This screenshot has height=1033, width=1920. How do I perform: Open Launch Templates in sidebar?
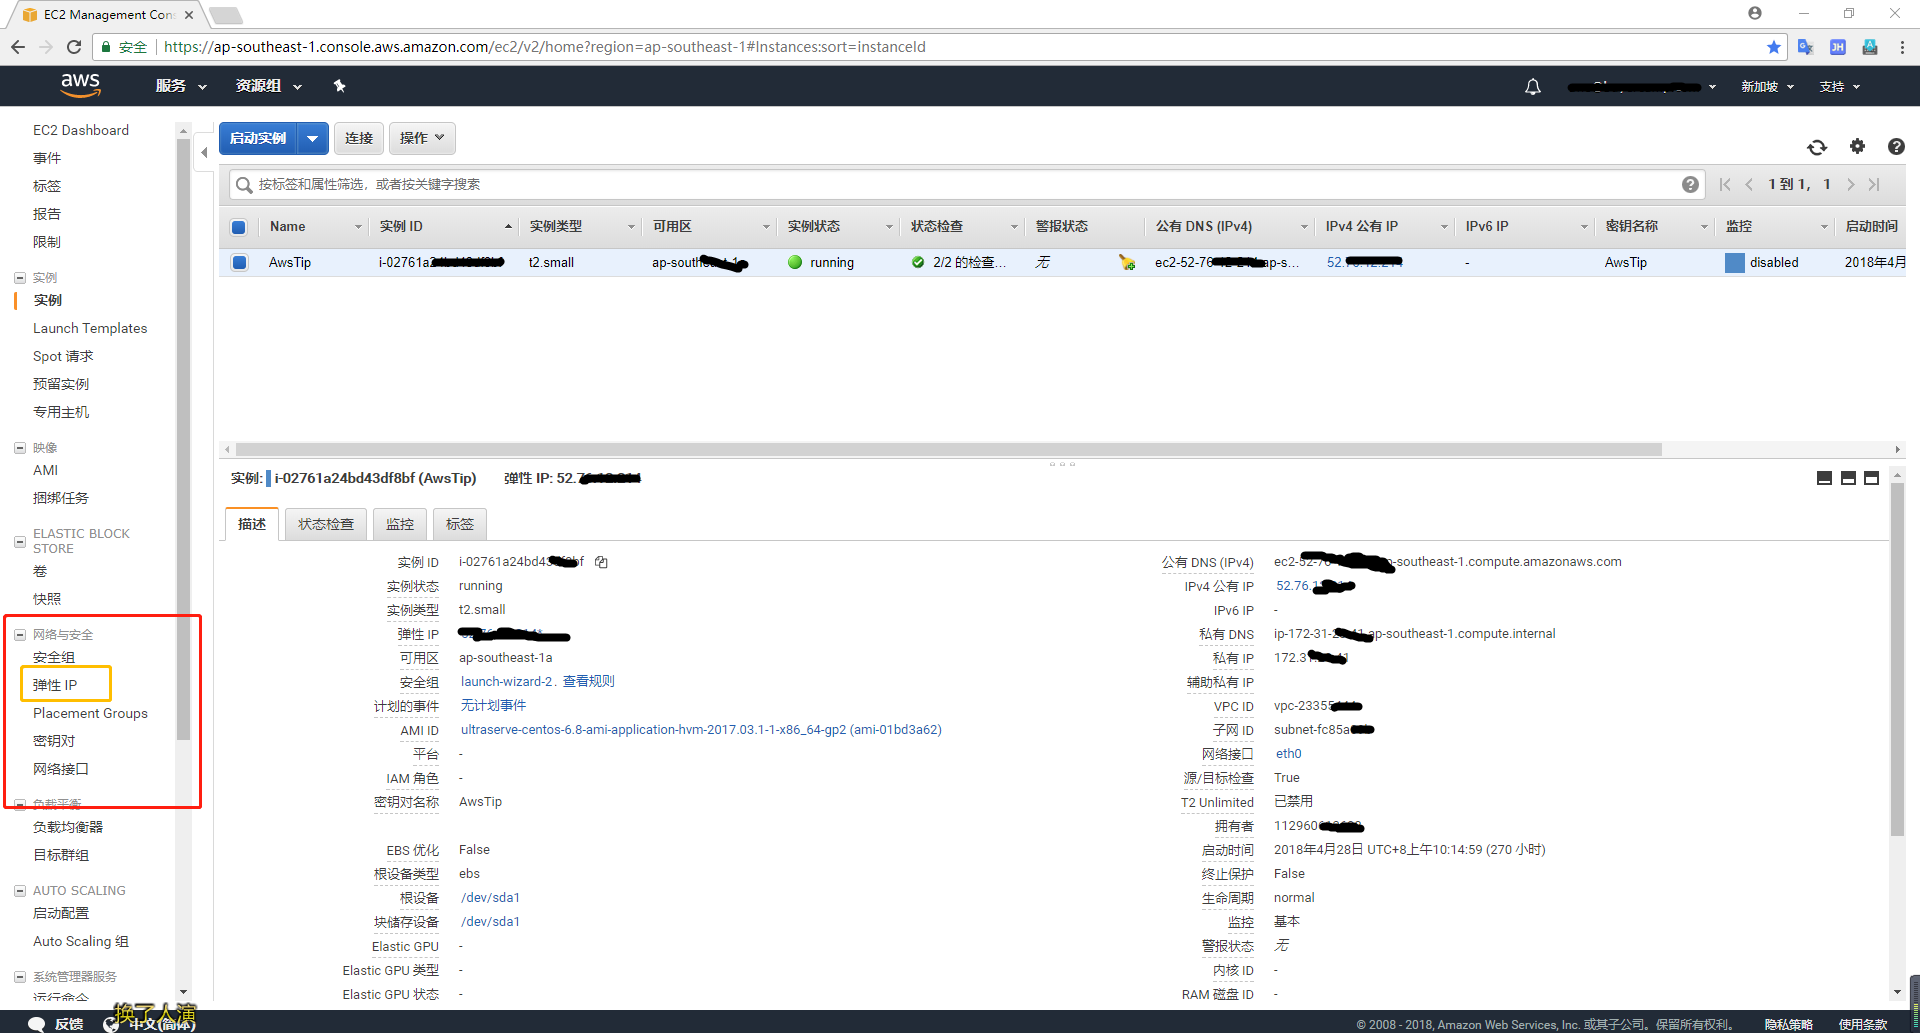point(90,328)
